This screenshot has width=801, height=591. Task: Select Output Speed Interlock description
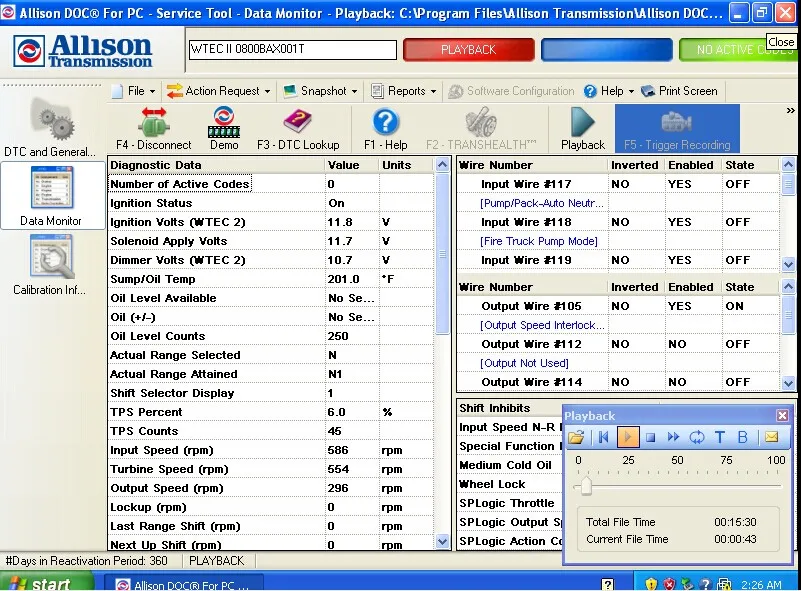543,325
